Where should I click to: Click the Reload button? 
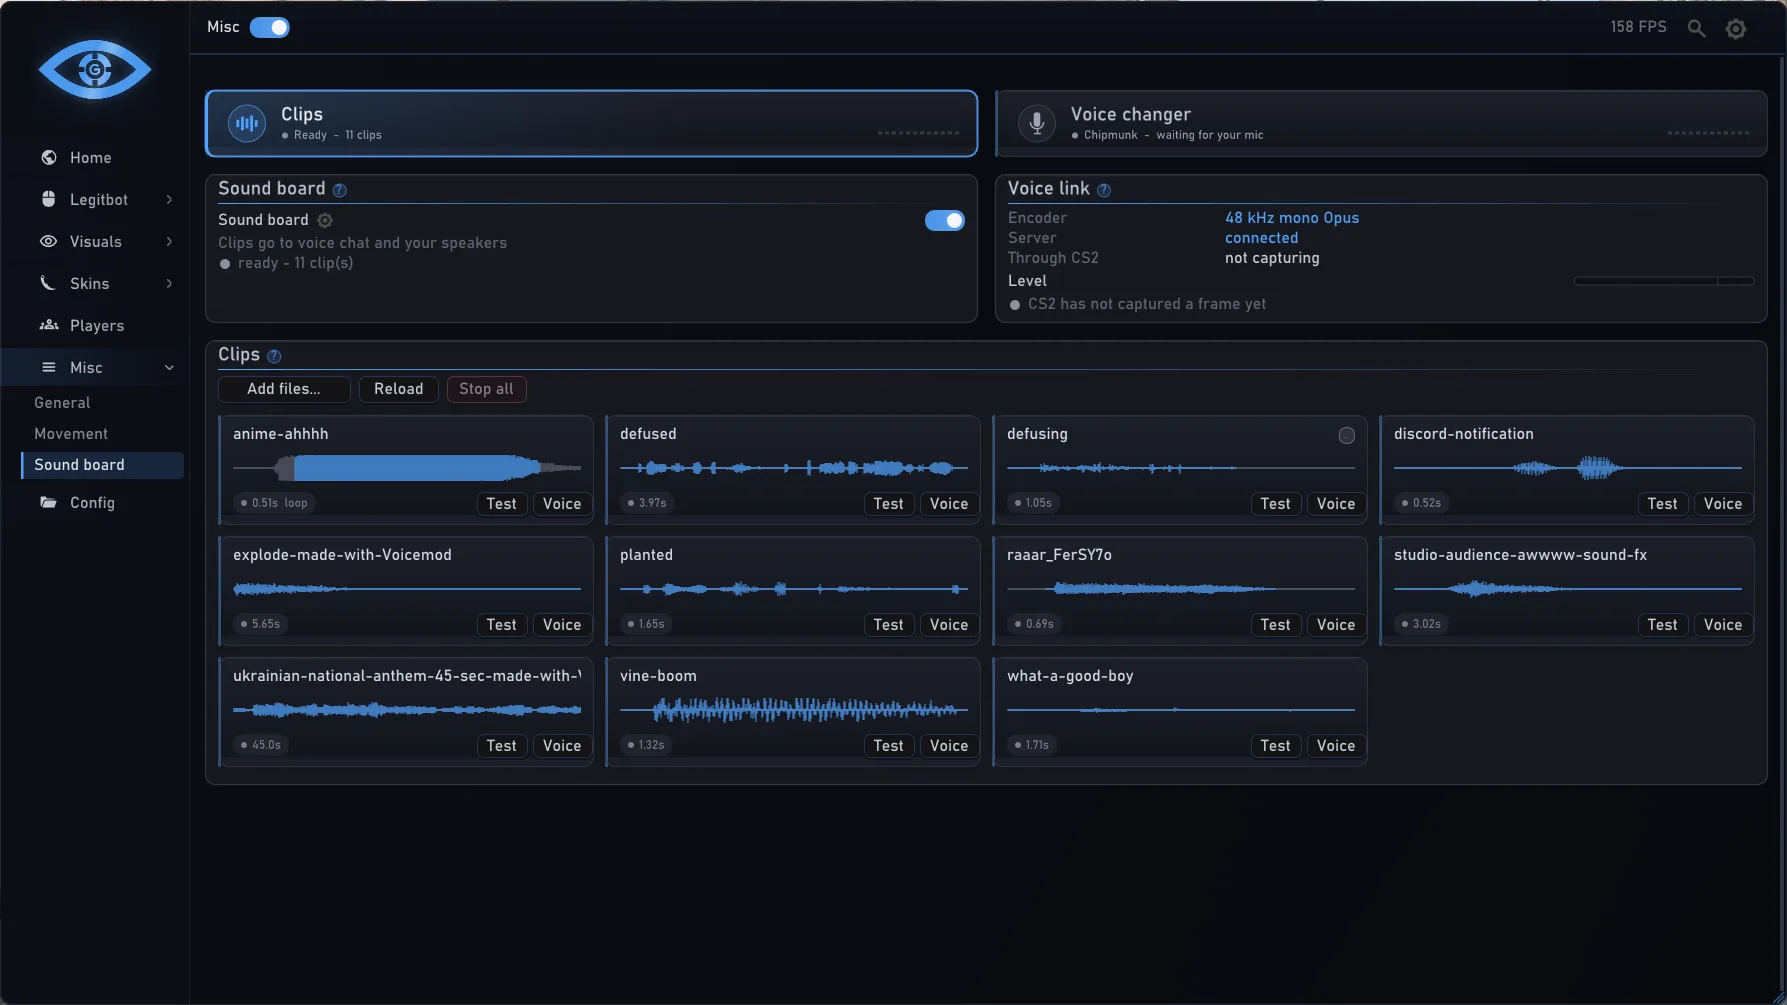(398, 389)
